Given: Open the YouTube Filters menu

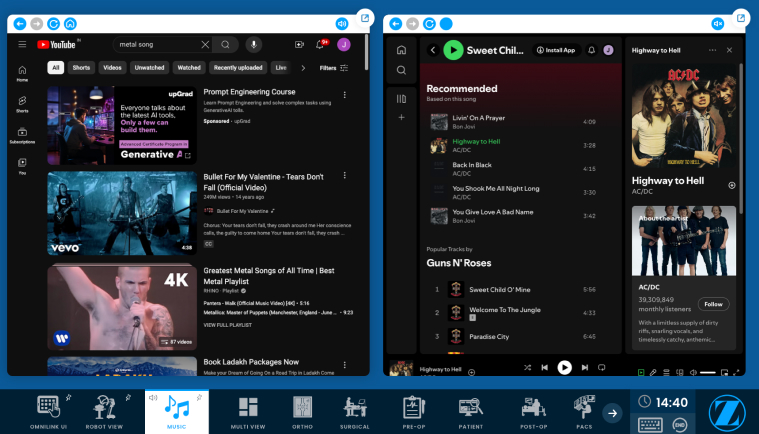Looking at the screenshot, I should [333, 68].
